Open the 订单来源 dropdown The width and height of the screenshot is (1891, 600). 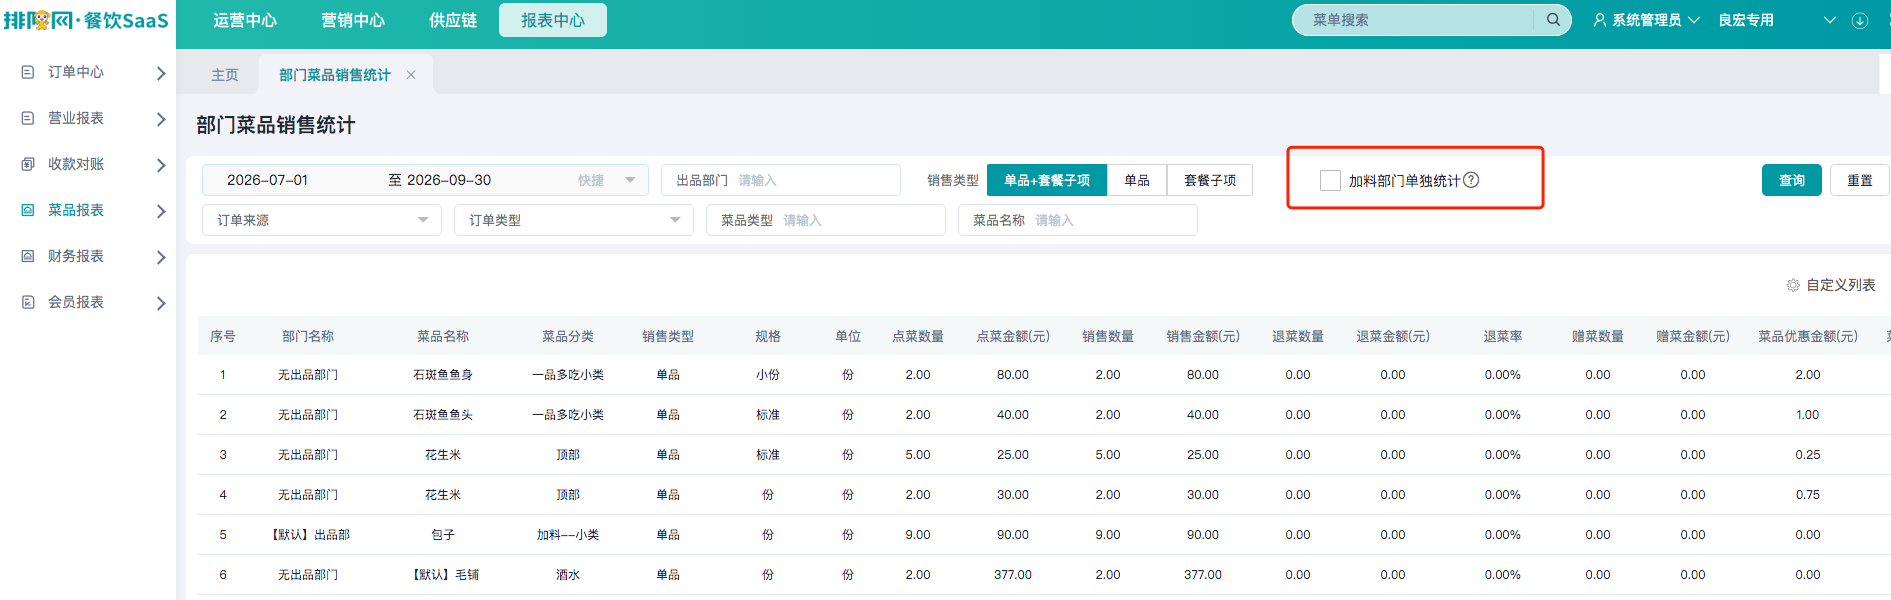click(x=322, y=220)
